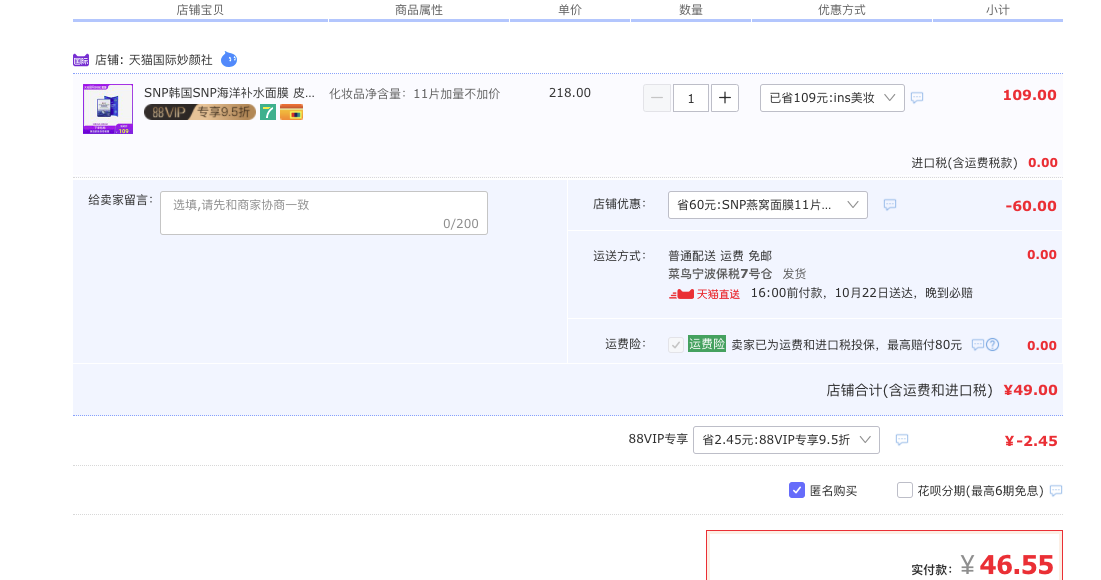Increase quantity with the plus button
The width and height of the screenshot is (1101, 580).
pos(725,98)
